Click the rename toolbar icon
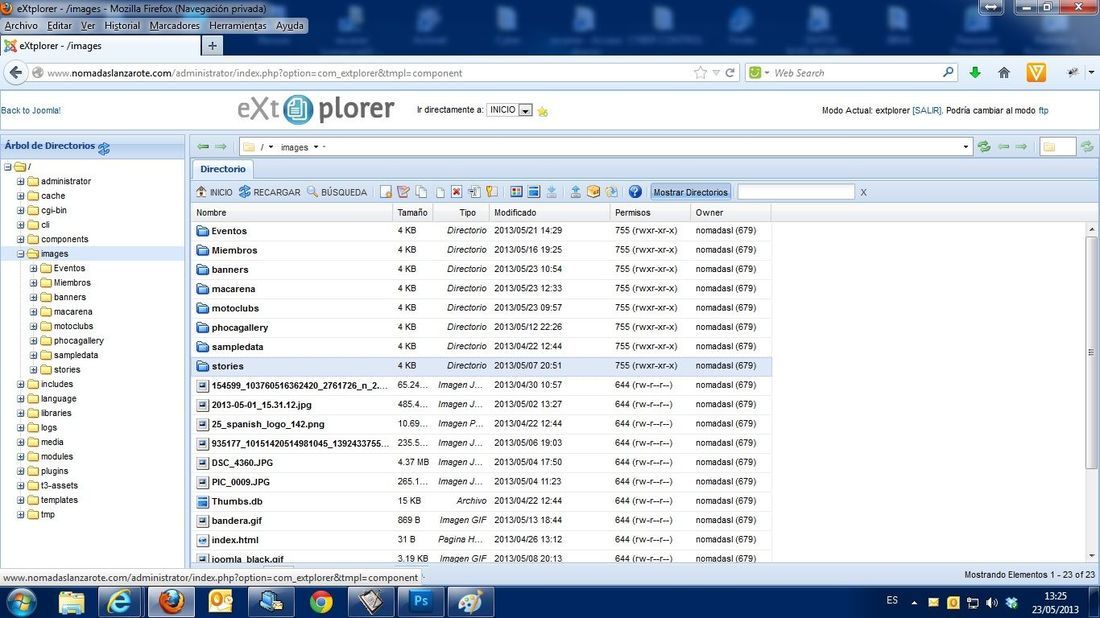Image resolution: width=1100 pixels, height=618 pixels. click(x=474, y=192)
